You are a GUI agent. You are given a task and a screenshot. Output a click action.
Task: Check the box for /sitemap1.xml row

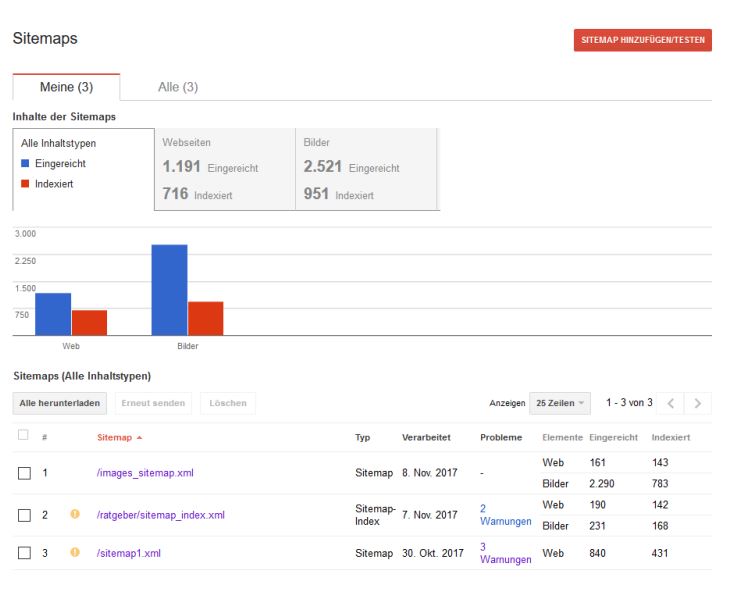tap(24, 553)
